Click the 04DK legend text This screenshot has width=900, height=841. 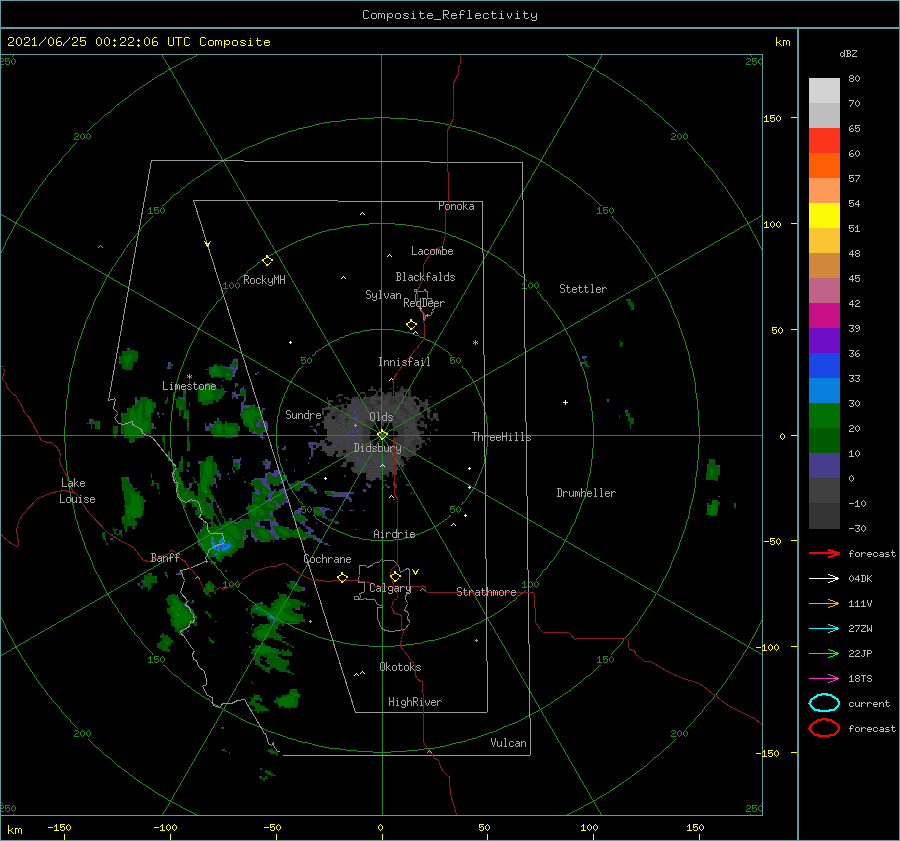click(860, 579)
